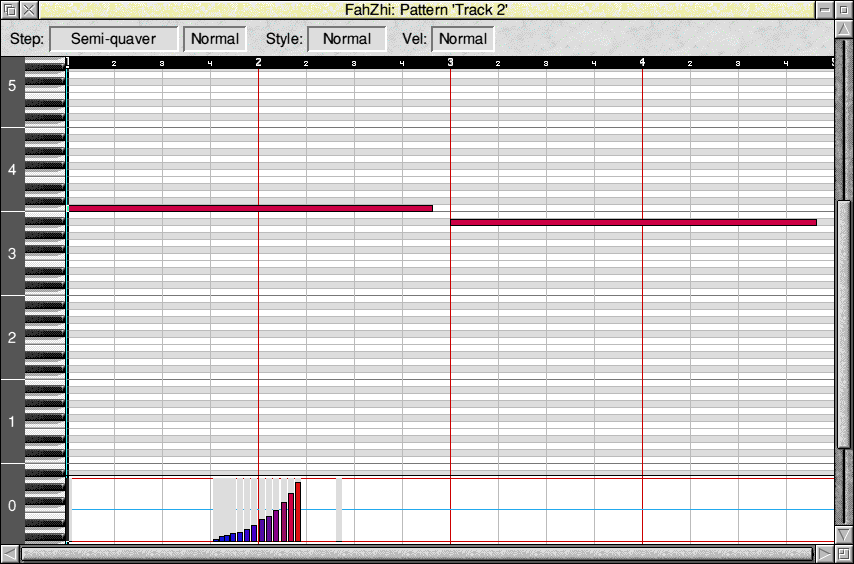This screenshot has width=854, height=564.
Task: Click the horizontal scroll right arrow
Action: click(823, 554)
